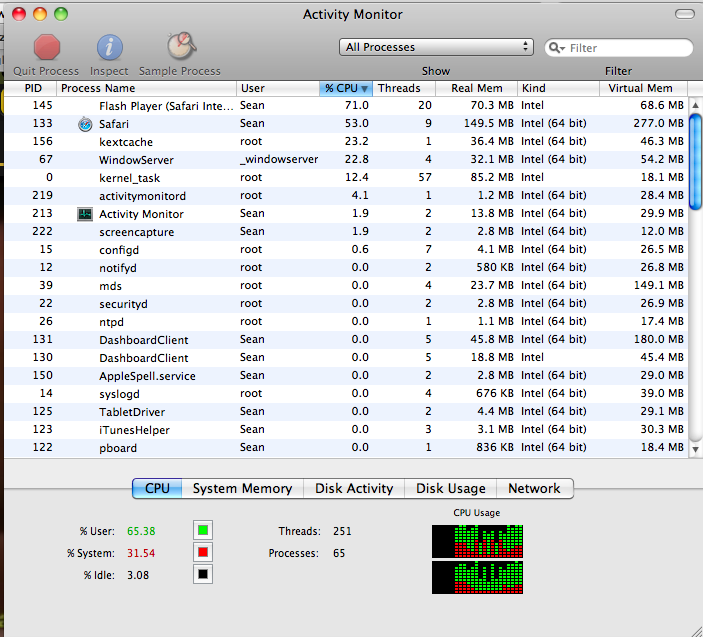Select the Safari compass icon in process list
The width and height of the screenshot is (703, 637).
[x=85, y=124]
